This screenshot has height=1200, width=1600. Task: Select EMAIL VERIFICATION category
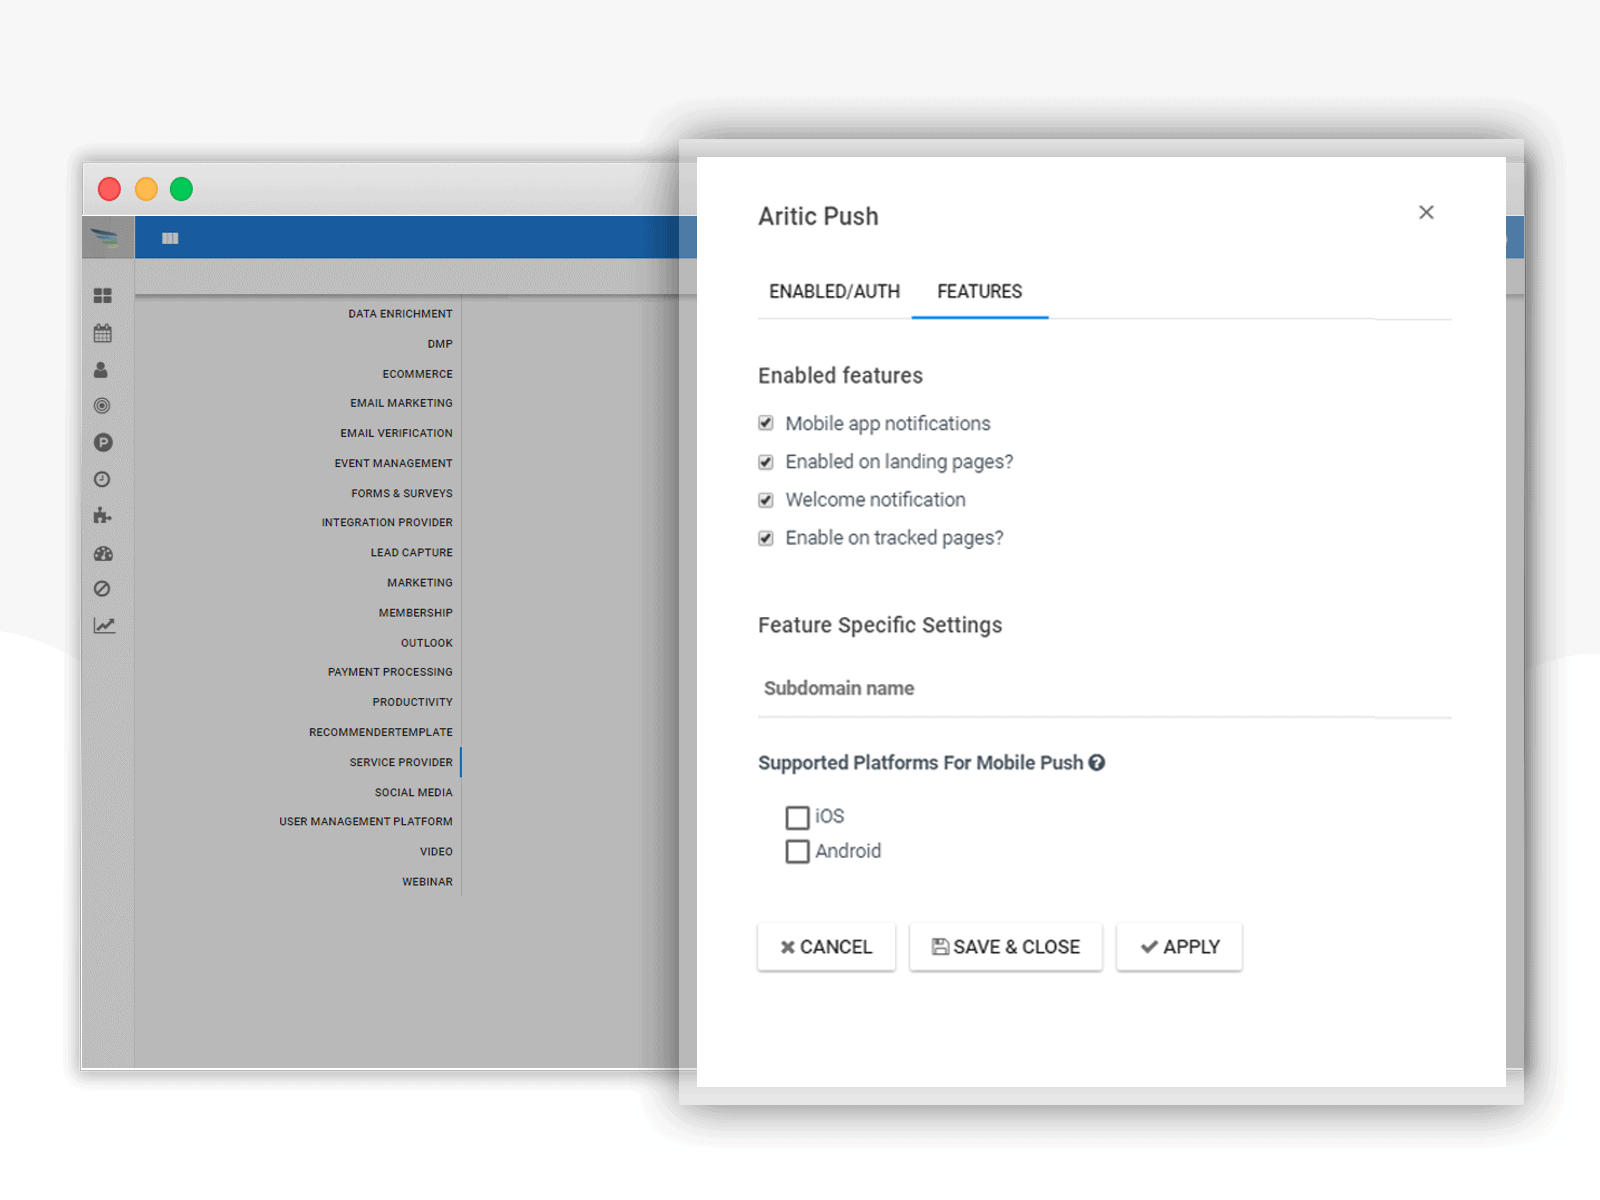[396, 433]
